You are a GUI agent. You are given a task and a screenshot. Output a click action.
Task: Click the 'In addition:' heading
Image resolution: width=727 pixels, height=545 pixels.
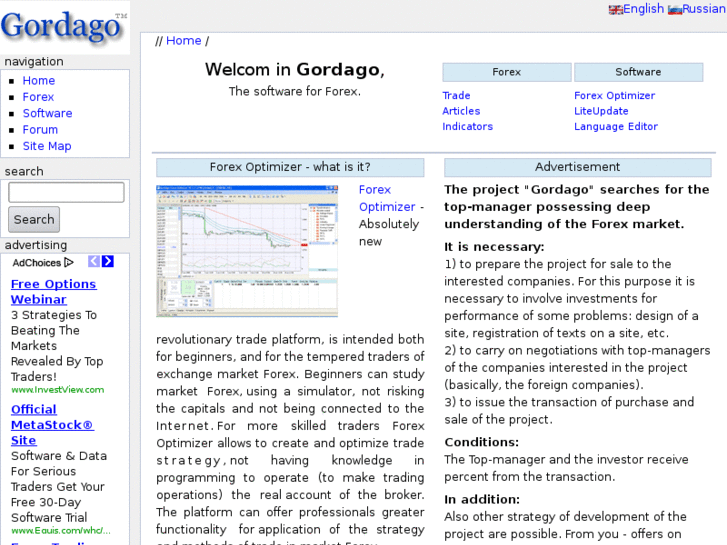(482, 500)
